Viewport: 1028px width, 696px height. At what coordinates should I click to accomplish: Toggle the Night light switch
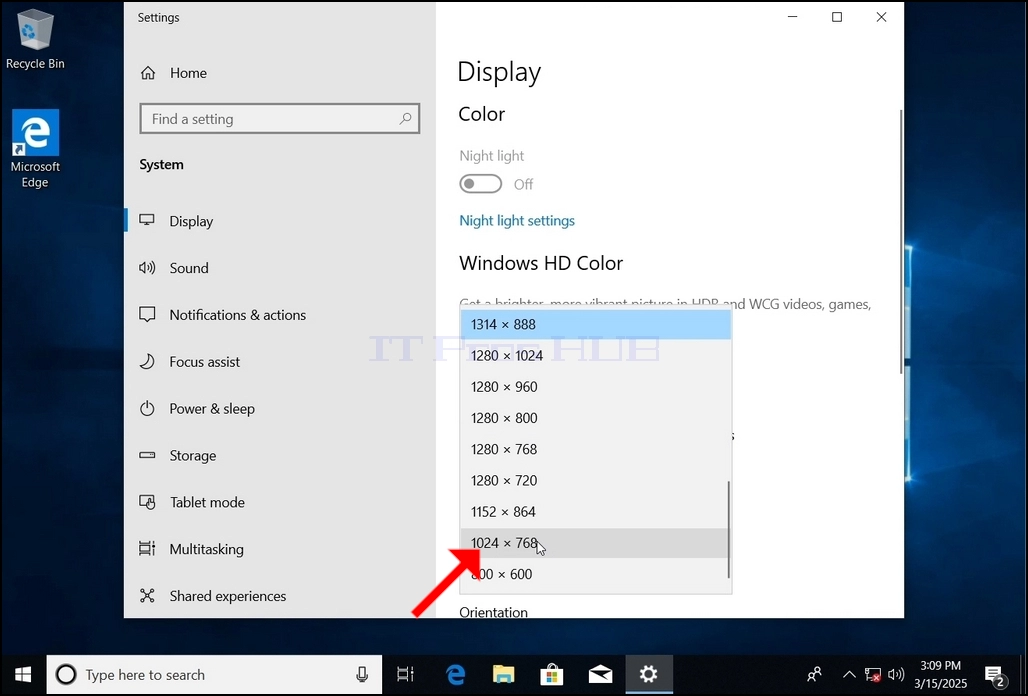[481, 184]
